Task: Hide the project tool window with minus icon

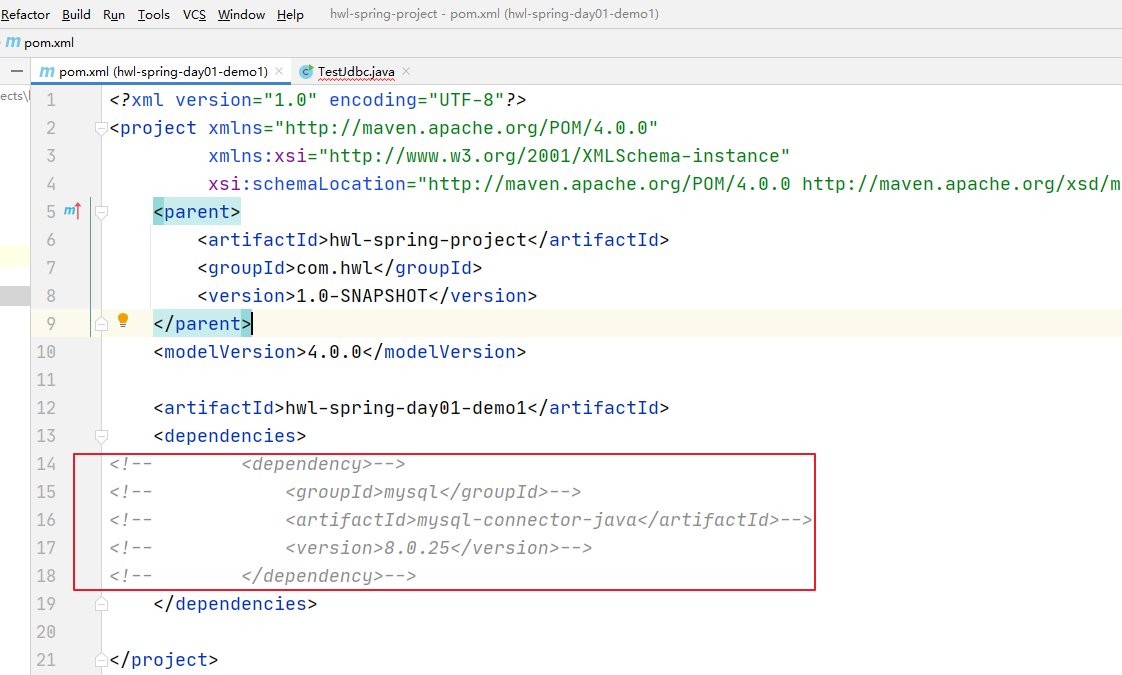Action: click(x=16, y=72)
